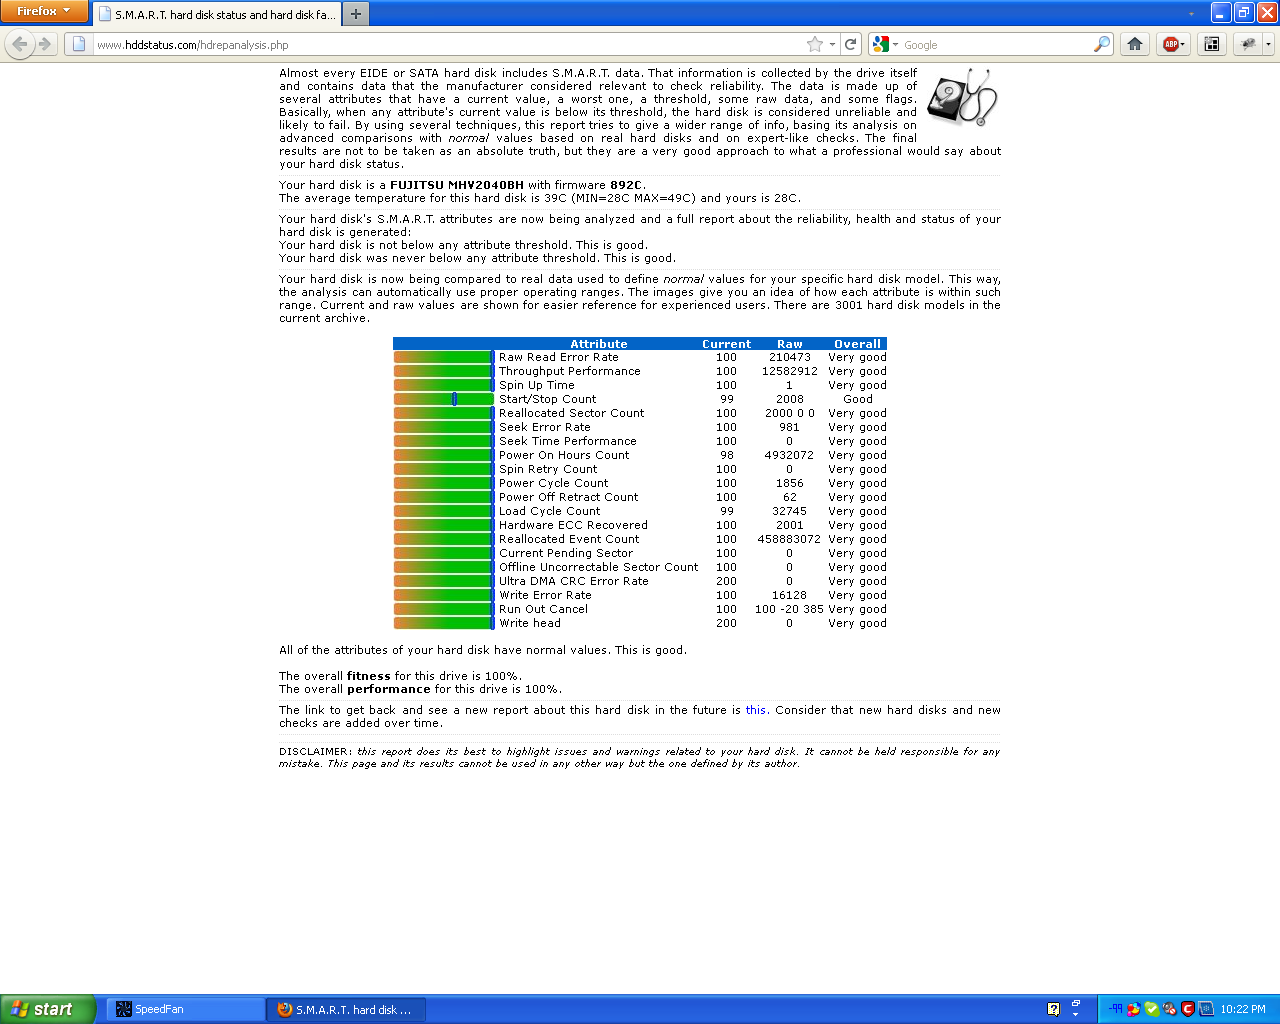
Task: Open the Firefox Home page icon
Action: 1135,44
